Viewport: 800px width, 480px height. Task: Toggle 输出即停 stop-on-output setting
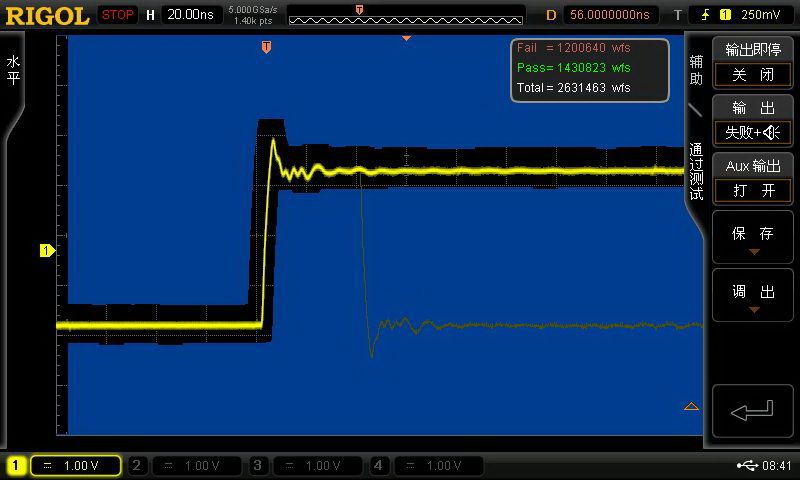tap(752, 63)
